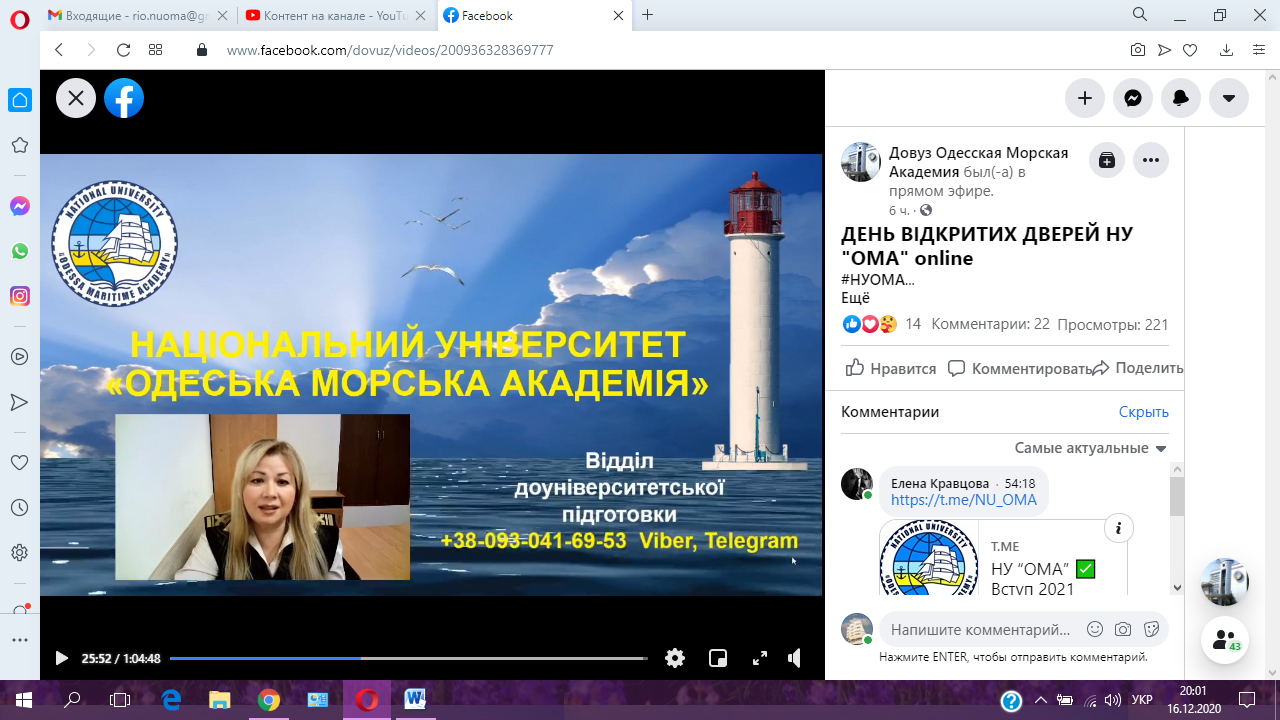Hide comments with Скрыть
1280x720 pixels.
pyautogui.click(x=1143, y=412)
